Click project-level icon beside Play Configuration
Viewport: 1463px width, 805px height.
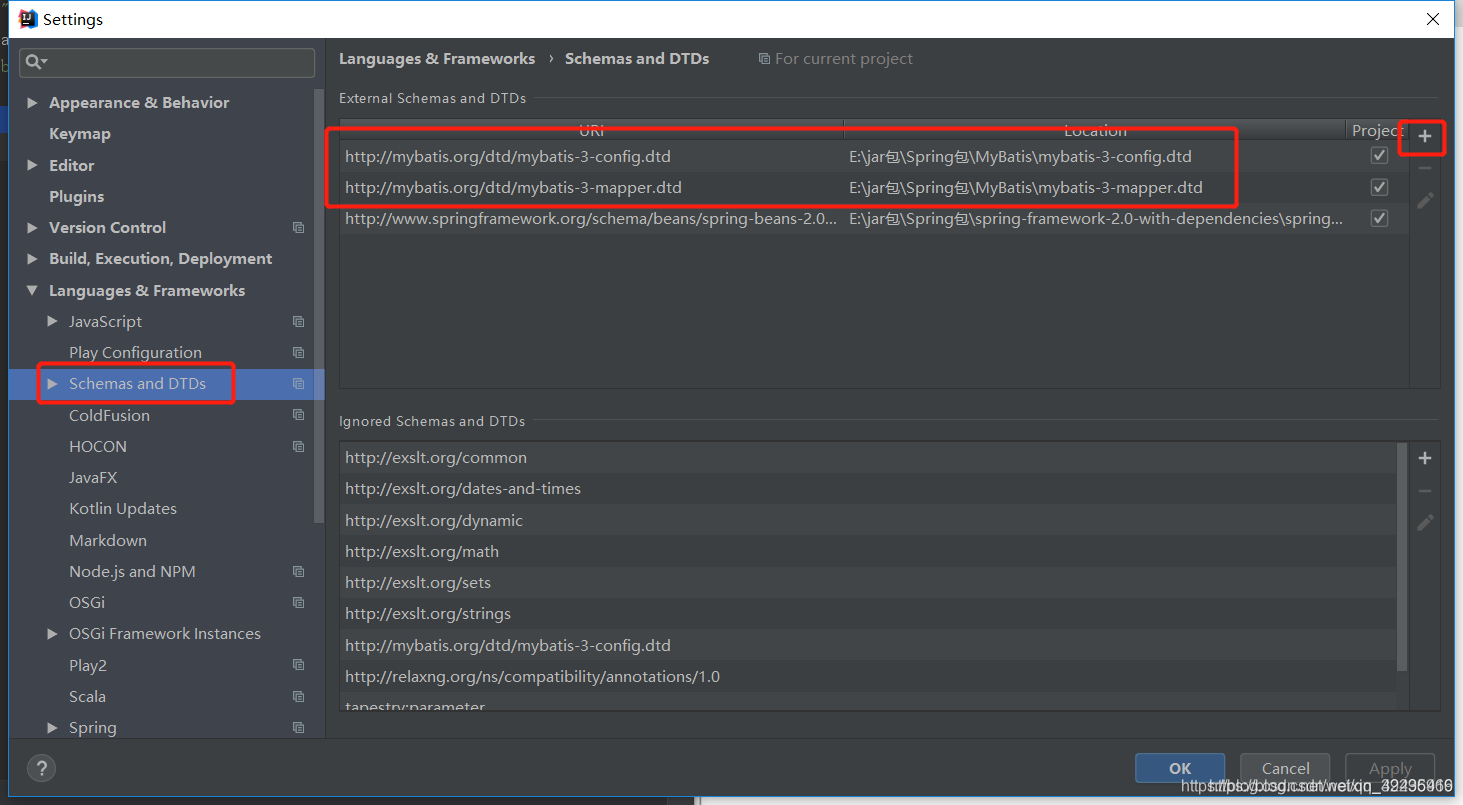point(298,353)
